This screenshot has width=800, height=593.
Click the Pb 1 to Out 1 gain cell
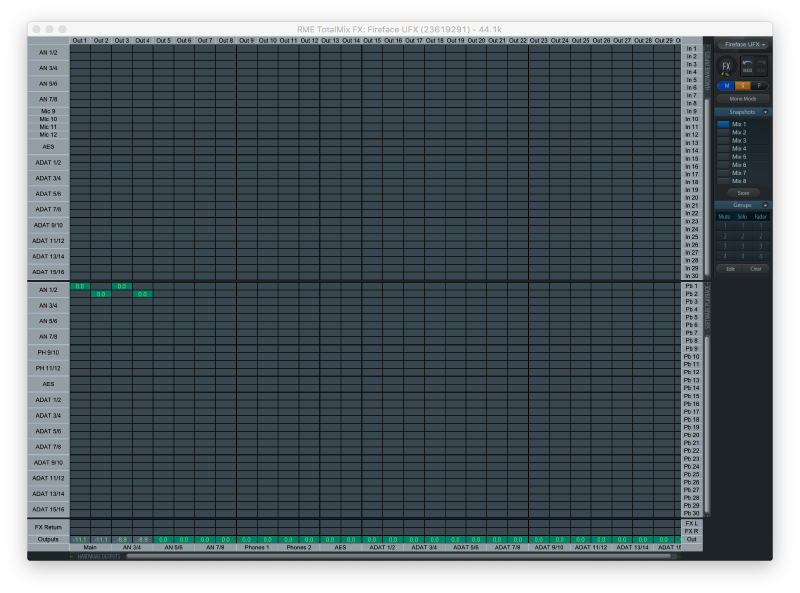tap(80, 286)
